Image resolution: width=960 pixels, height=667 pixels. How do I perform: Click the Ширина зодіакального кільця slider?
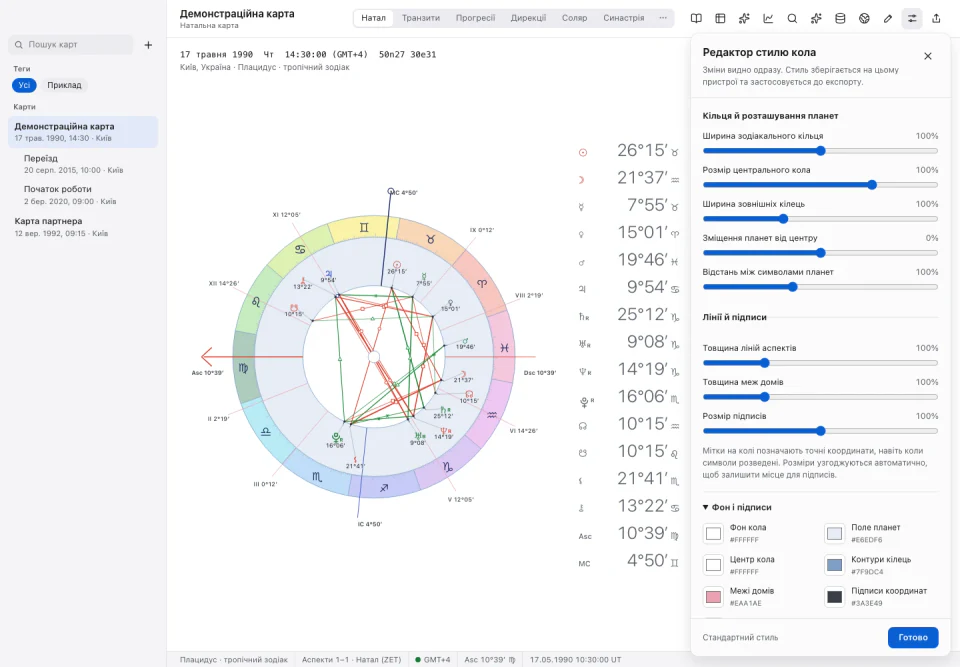click(820, 151)
